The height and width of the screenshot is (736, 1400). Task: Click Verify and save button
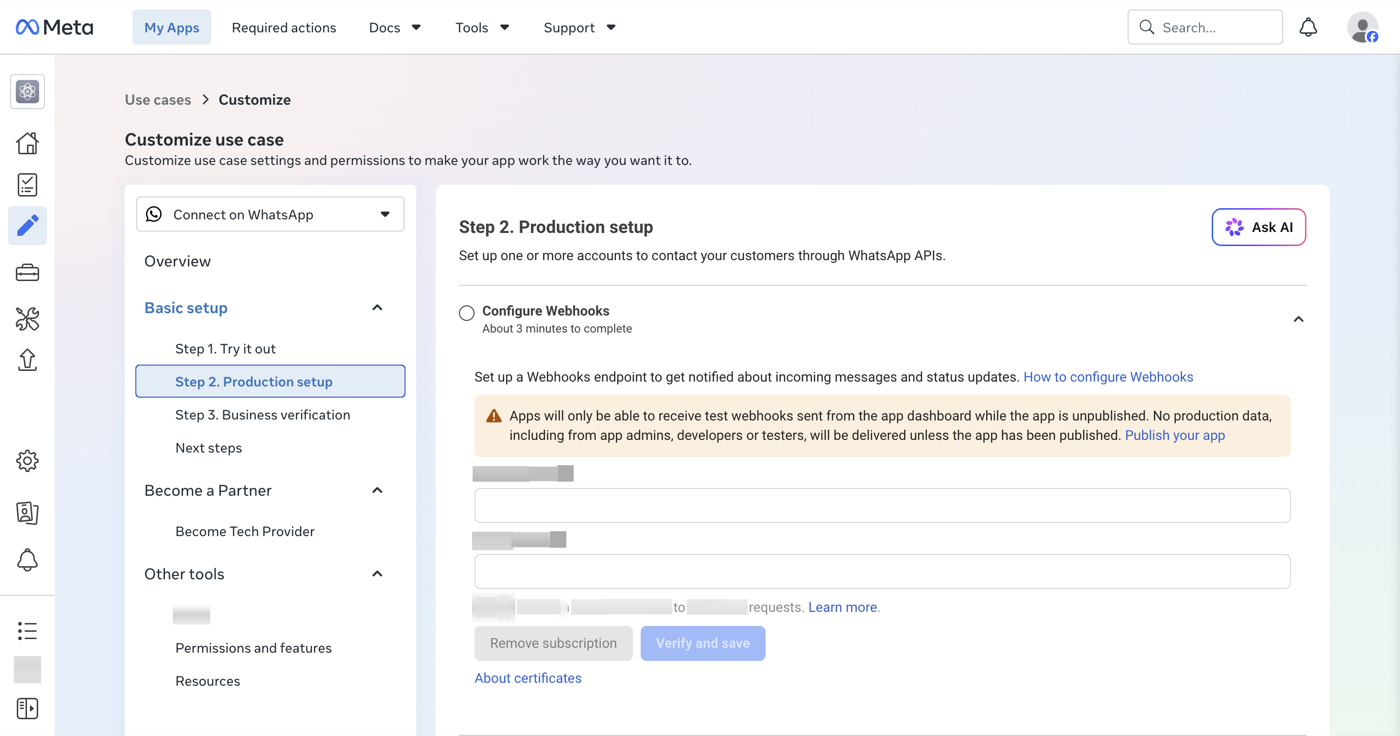(x=703, y=643)
